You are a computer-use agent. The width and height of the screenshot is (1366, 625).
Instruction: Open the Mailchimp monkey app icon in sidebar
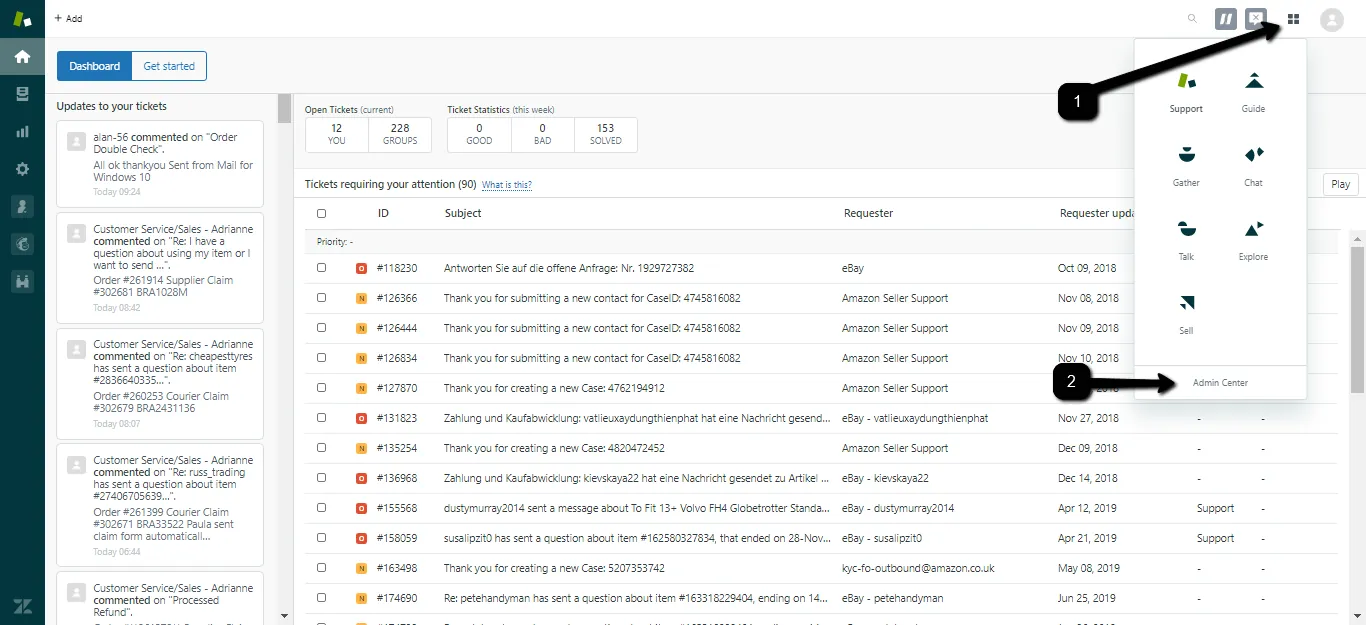tap(22, 244)
